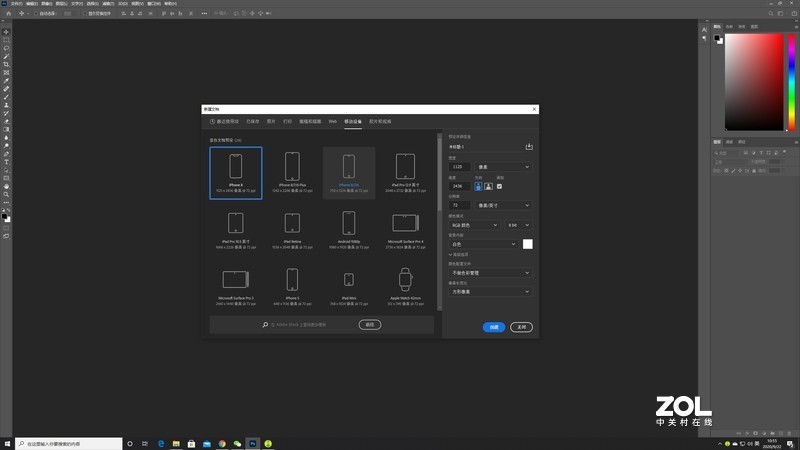Switch to the Film & Video tab

click(x=380, y=121)
